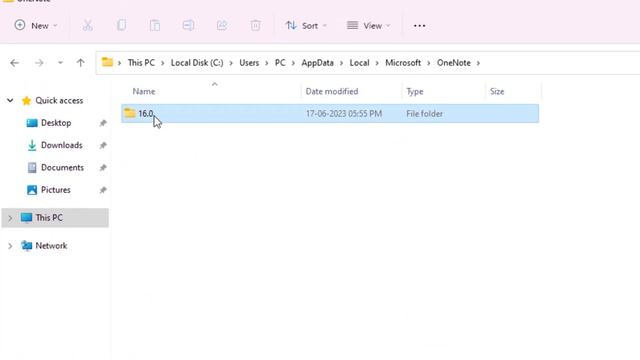This screenshot has width=640, height=360.
Task: Open Documents in the sidebar
Action: (x=62, y=168)
